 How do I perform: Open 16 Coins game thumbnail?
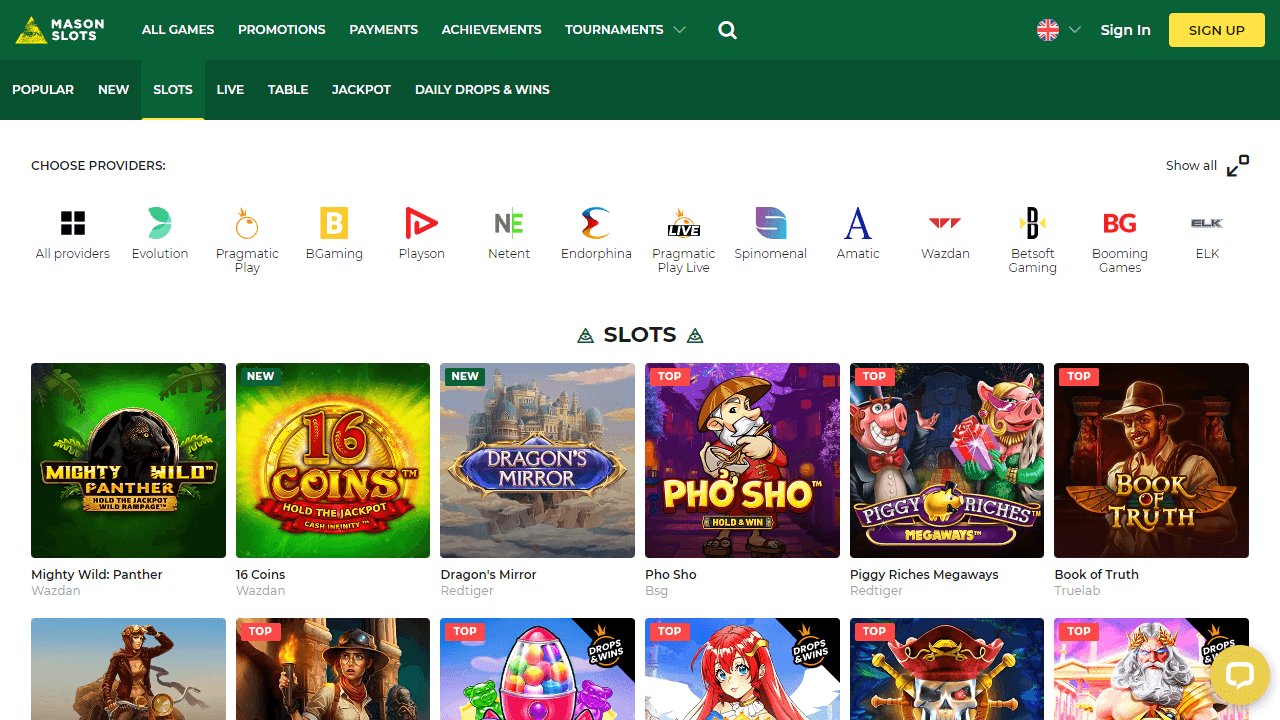coord(333,460)
